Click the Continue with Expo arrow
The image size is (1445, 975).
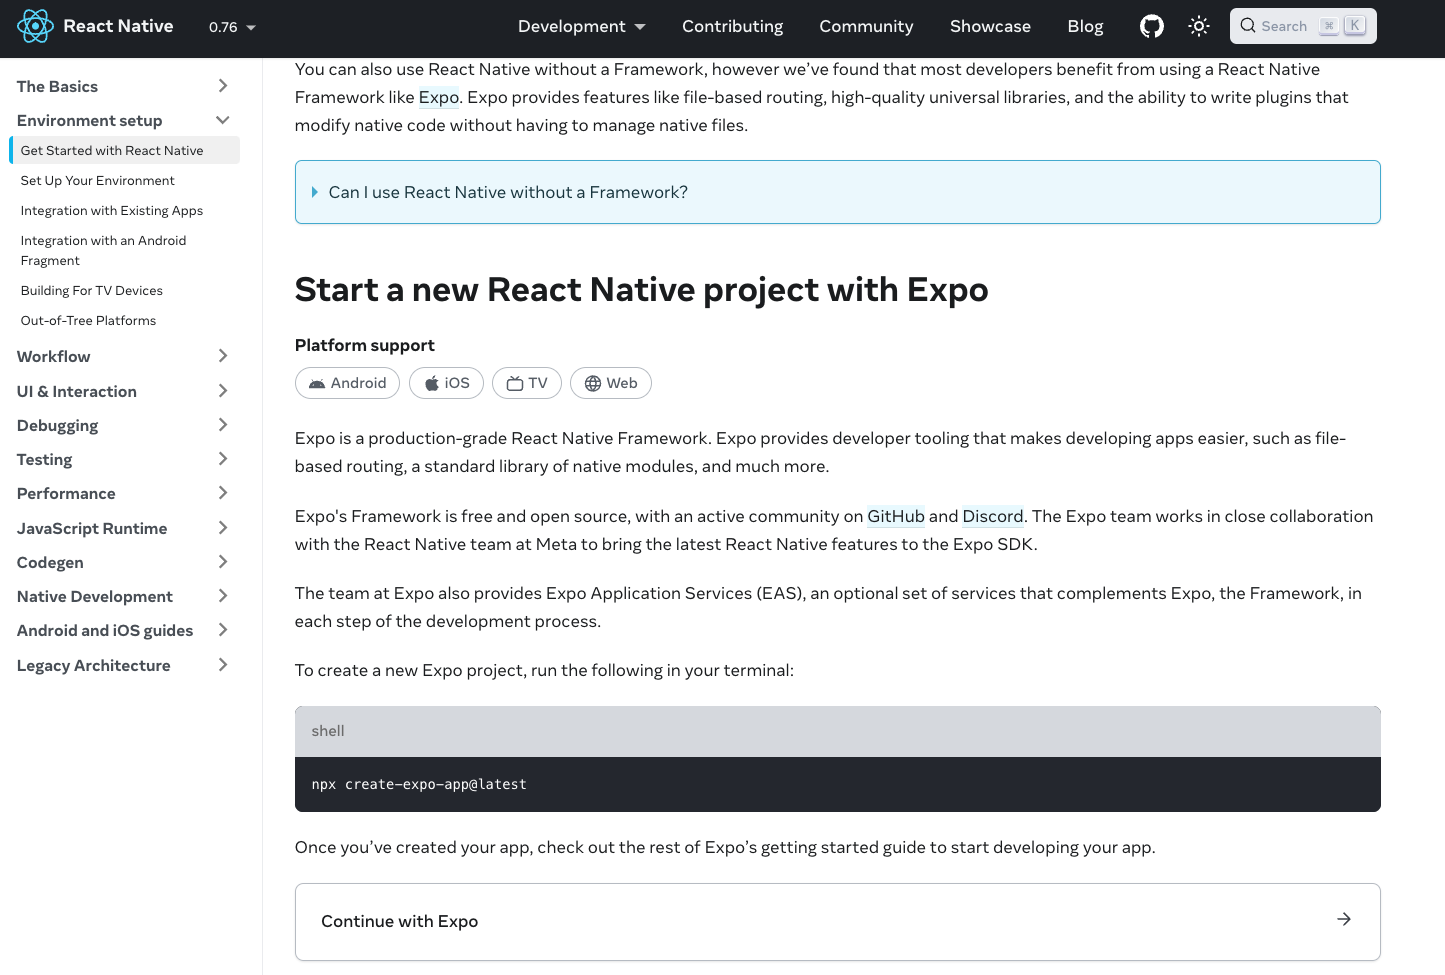point(1344,919)
